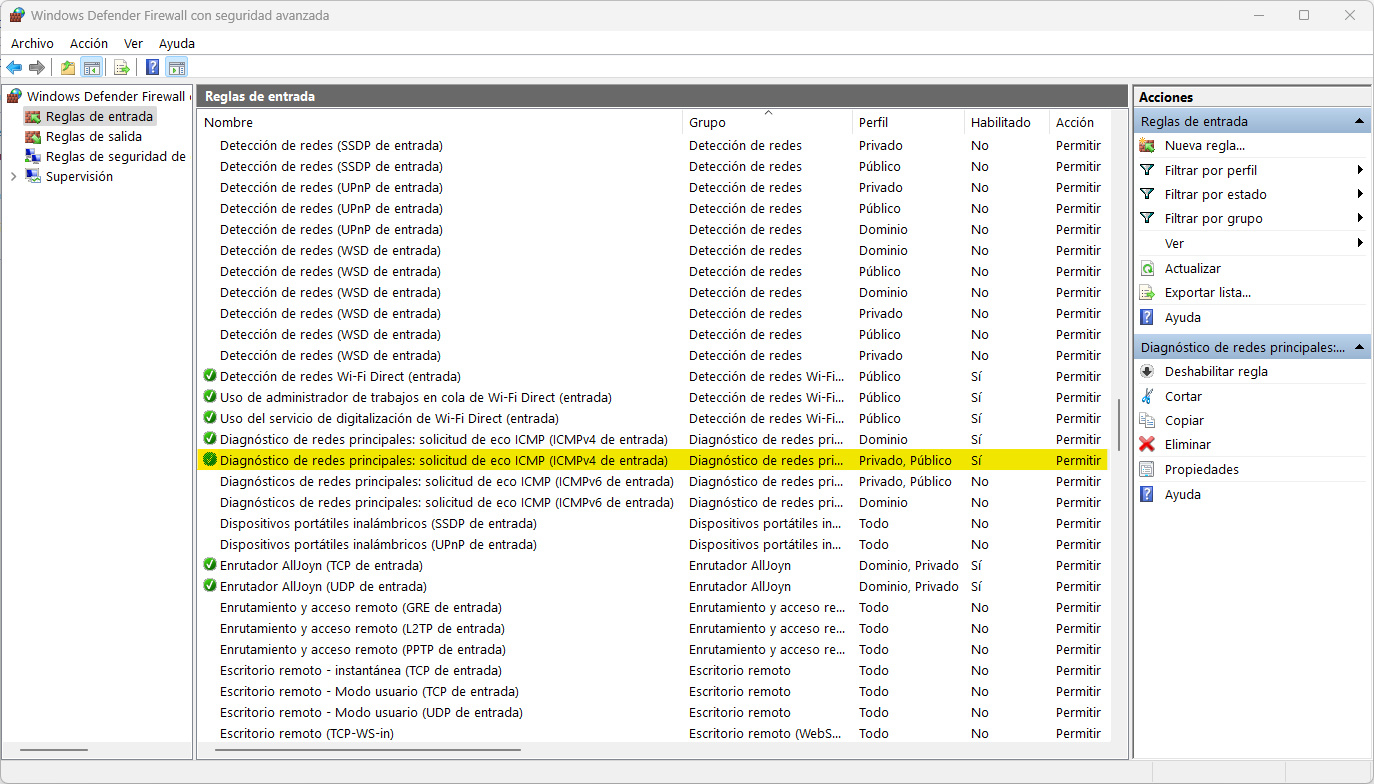1374x784 pixels.
Task: Click Actualizar refresh action
Action: [1192, 268]
